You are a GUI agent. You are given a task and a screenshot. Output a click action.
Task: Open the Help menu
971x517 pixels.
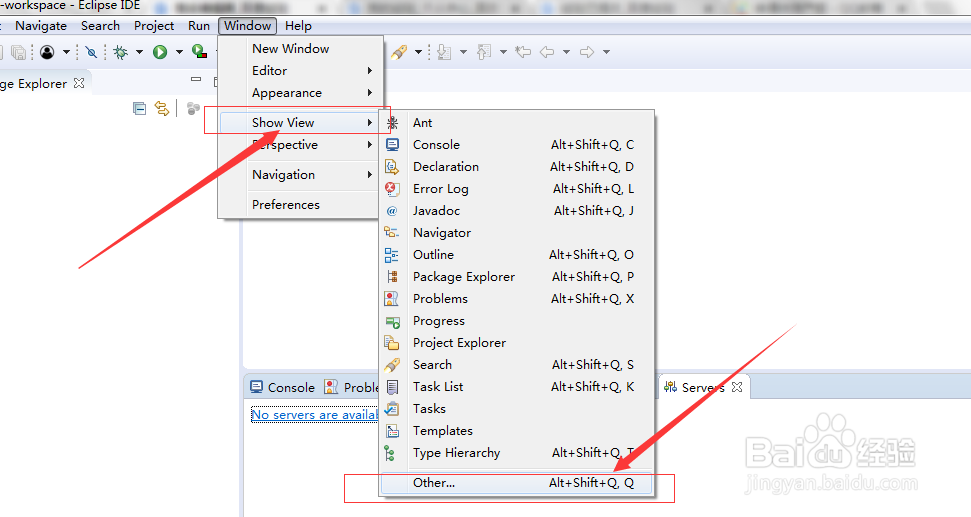click(298, 26)
